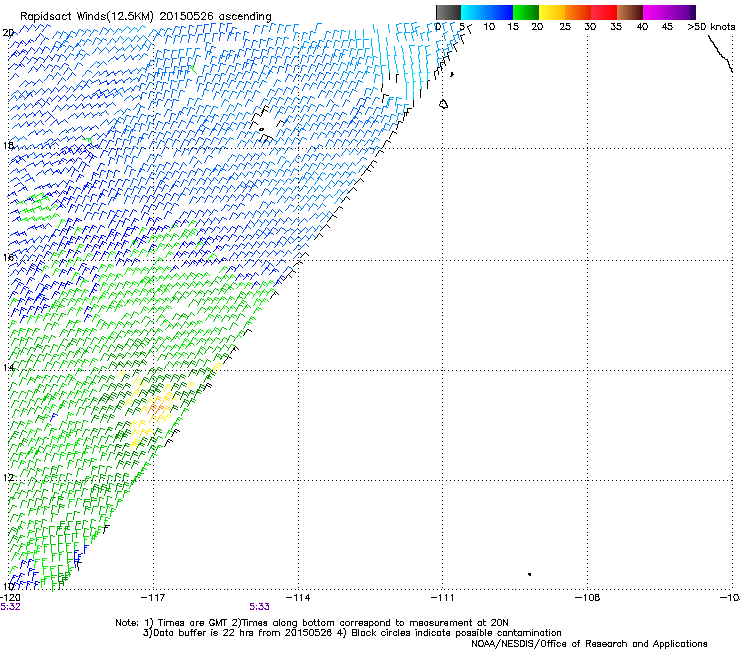The height and width of the screenshot is (650, 740).
Task: Click legend tick label '25'
Action: pyautogui.click(x=565, y=27)
